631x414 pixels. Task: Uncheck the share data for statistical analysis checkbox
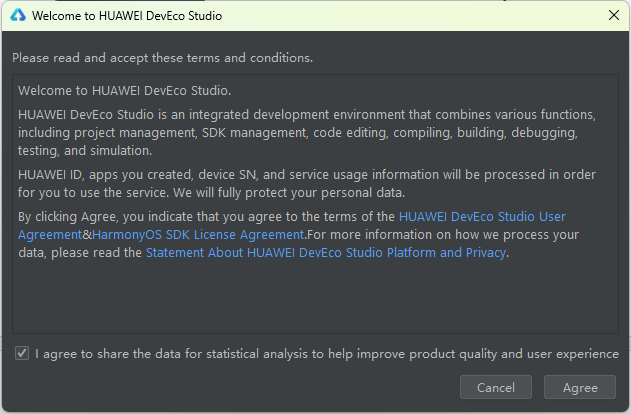pyautogui.click(x=22, y=354)
